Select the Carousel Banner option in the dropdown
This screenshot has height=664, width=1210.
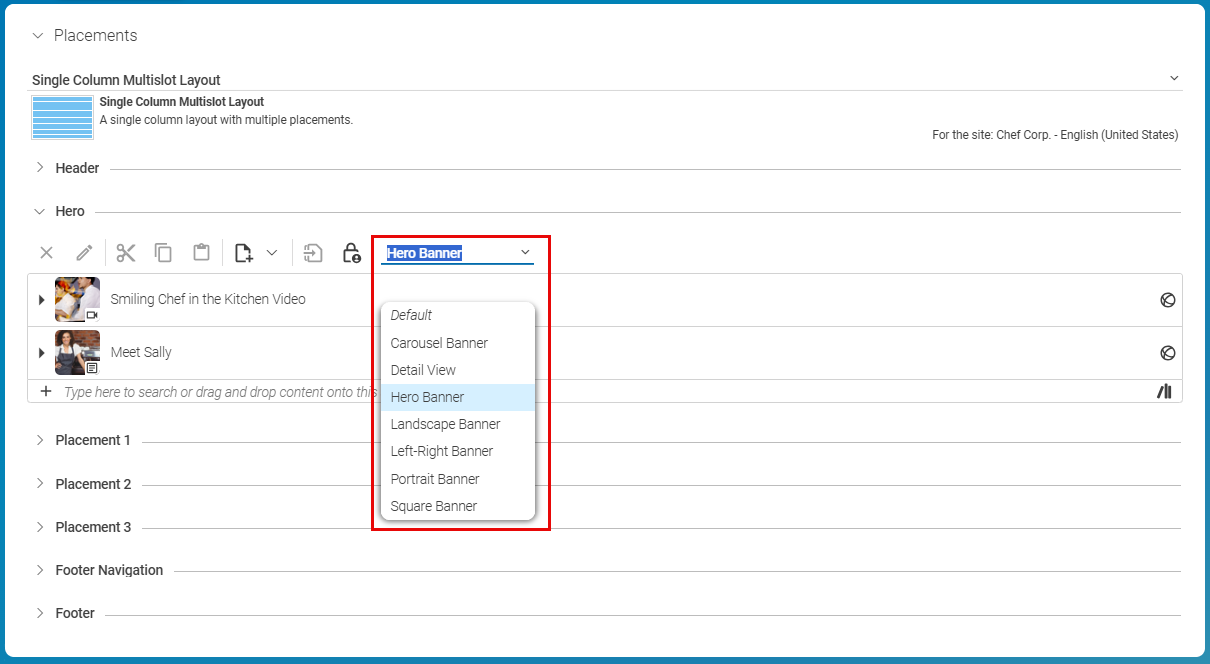tap(439, 342)
